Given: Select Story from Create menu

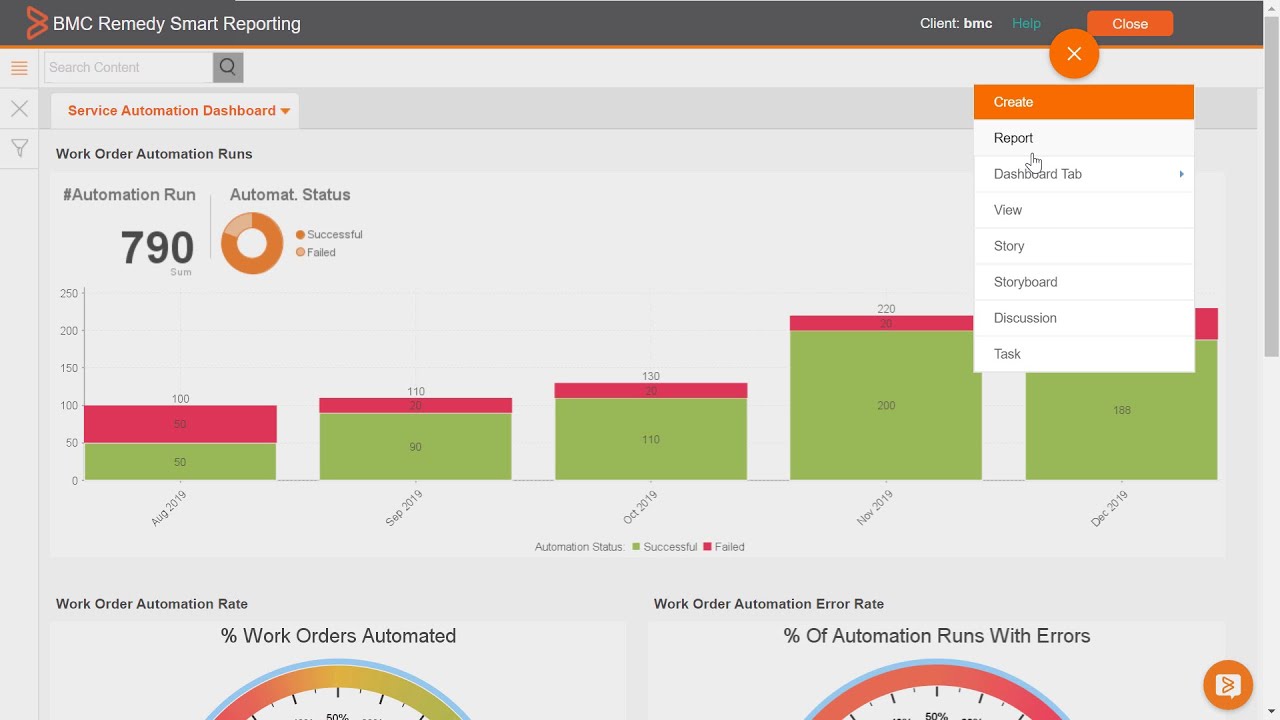Looking at the screenshot, I should (1084, 246).
